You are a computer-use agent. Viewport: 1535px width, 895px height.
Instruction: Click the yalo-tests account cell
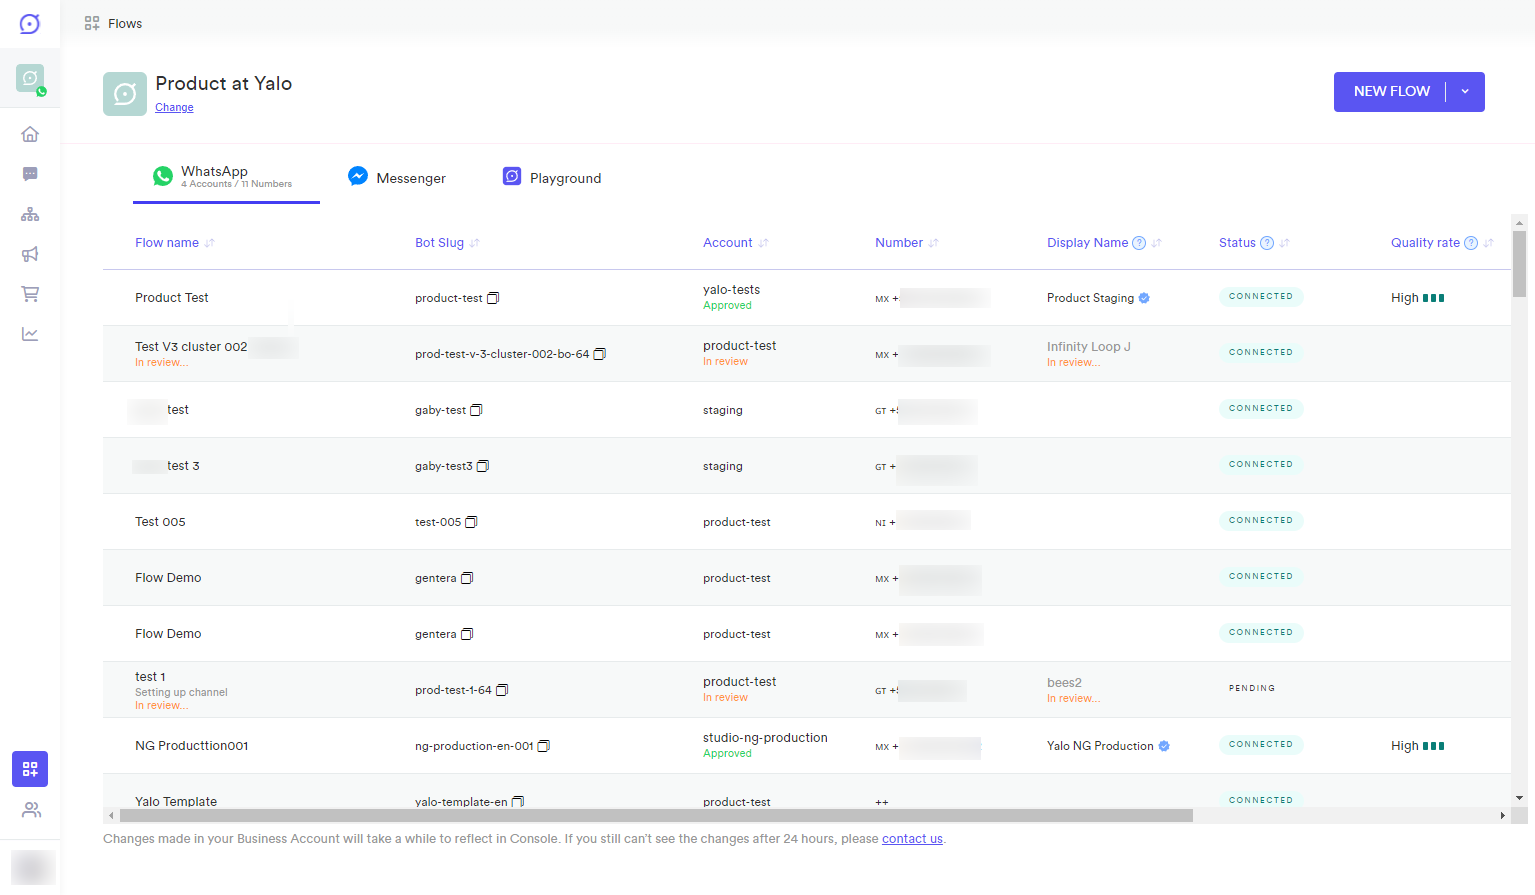731,290
